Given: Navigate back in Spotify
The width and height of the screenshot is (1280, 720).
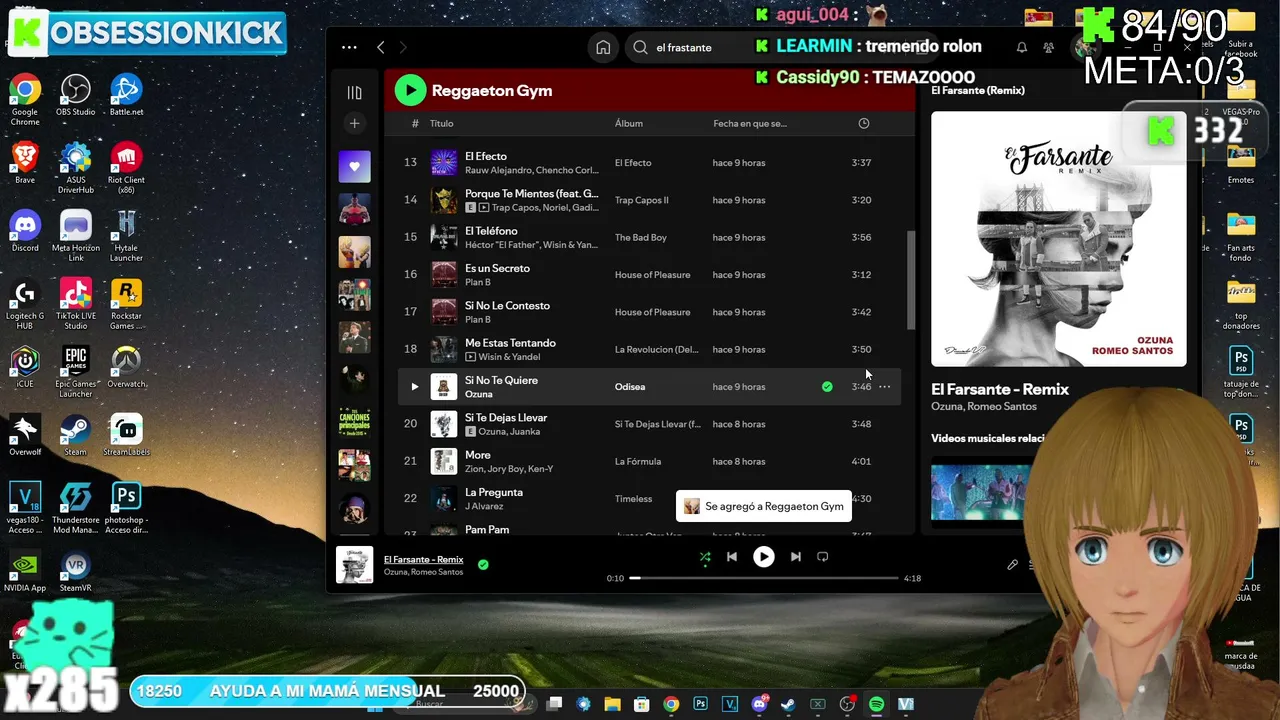Looking at the screenshot, I should (381, 47).
